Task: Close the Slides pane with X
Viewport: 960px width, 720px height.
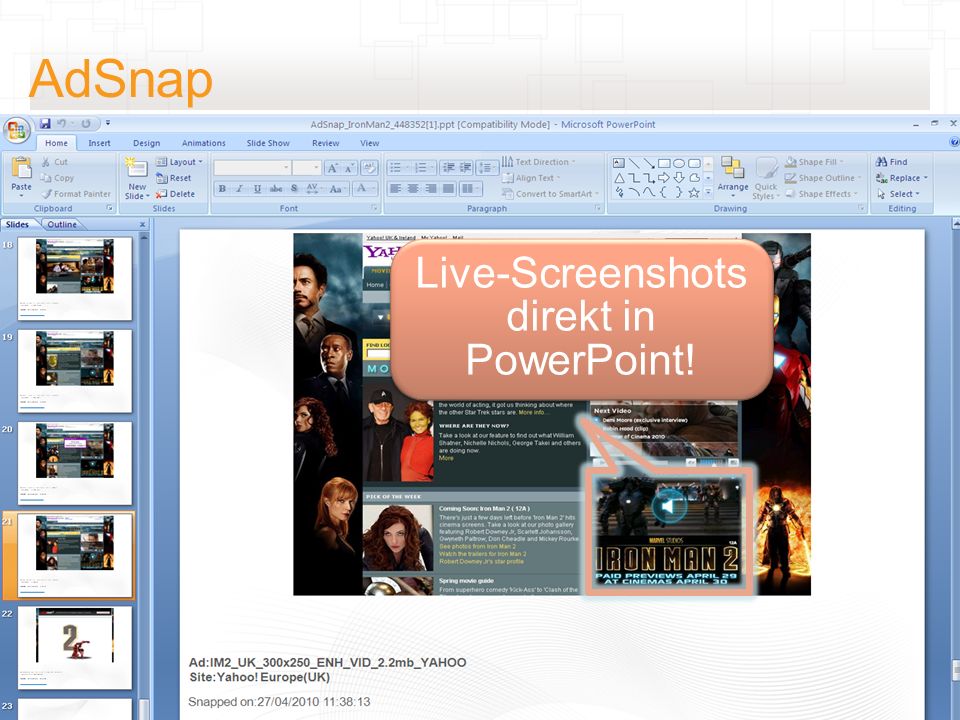Action: (142, 225)
